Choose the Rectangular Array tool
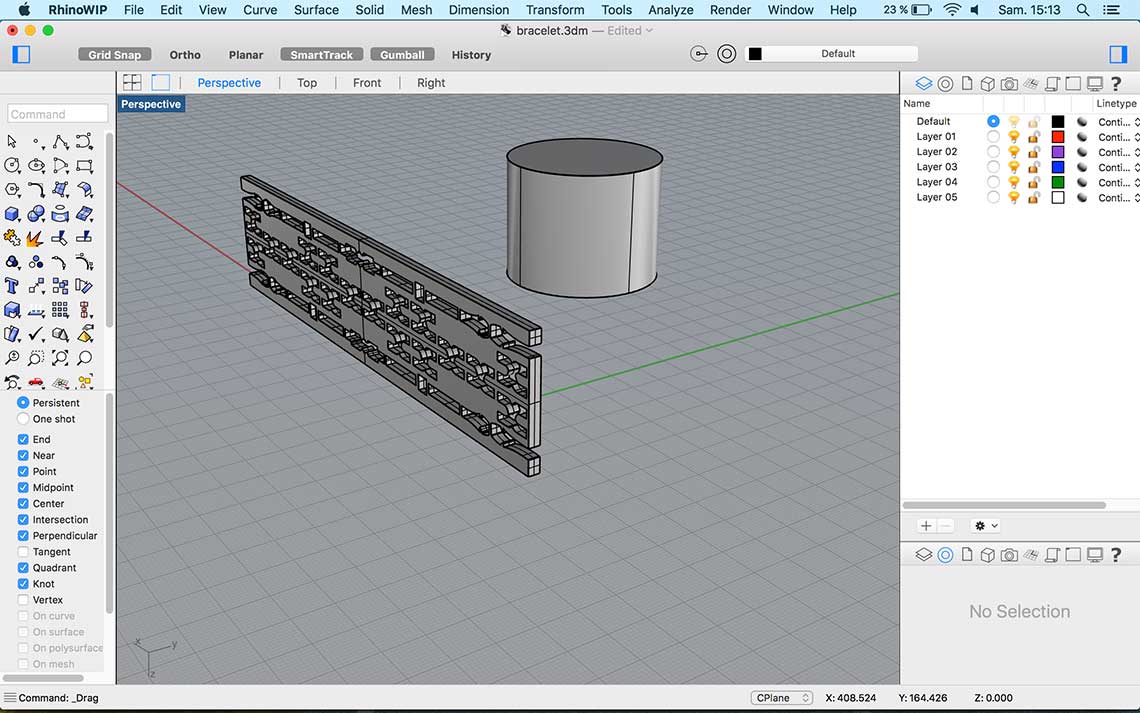 [60, 310]
